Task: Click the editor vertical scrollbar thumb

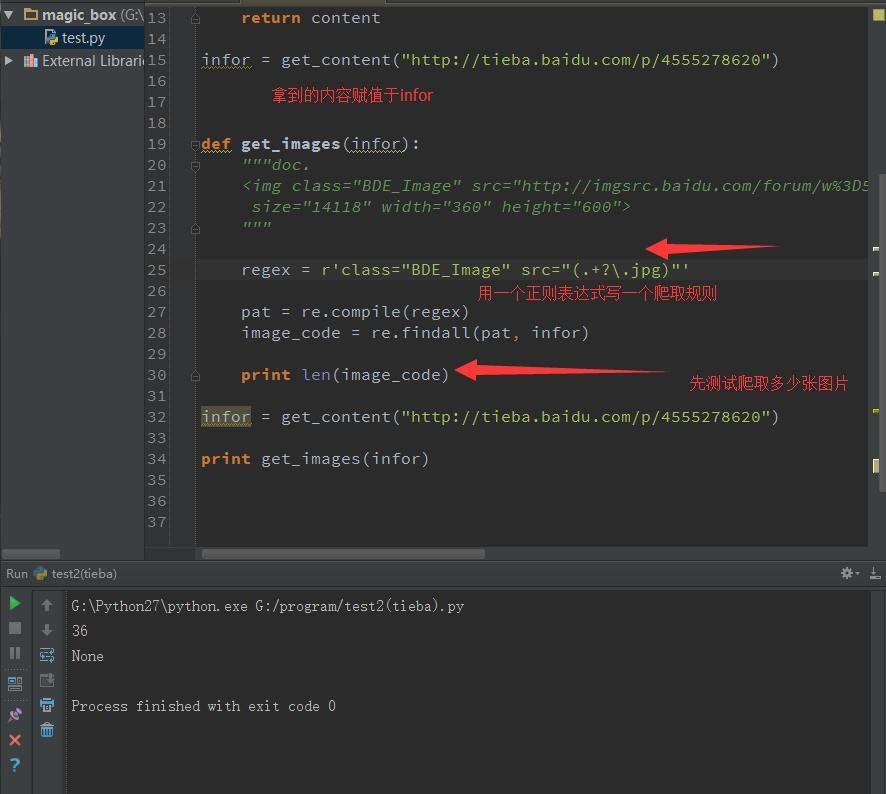Action: 883,333
